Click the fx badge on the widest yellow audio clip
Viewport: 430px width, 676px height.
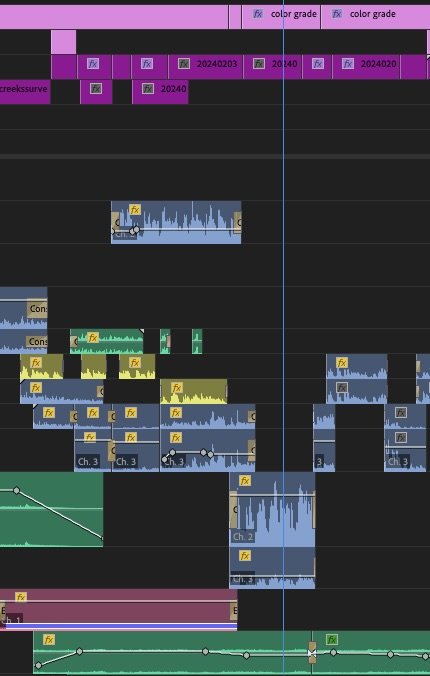coord(176,388)
